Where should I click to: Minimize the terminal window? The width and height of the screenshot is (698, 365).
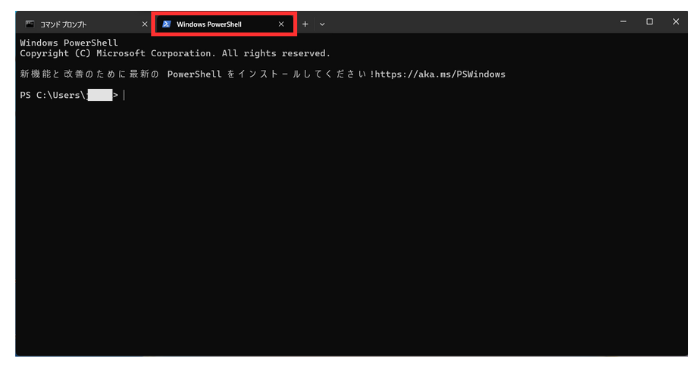tap(623, 21)
